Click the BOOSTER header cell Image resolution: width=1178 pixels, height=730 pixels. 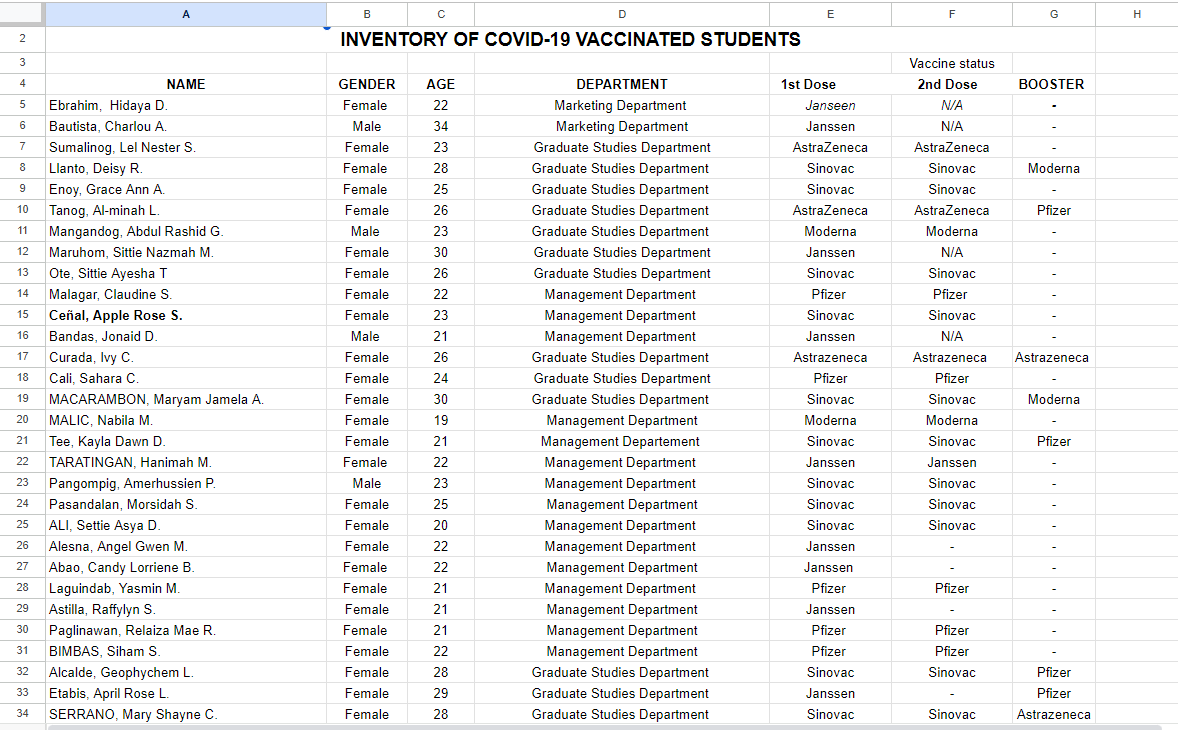coord(1051,84)
